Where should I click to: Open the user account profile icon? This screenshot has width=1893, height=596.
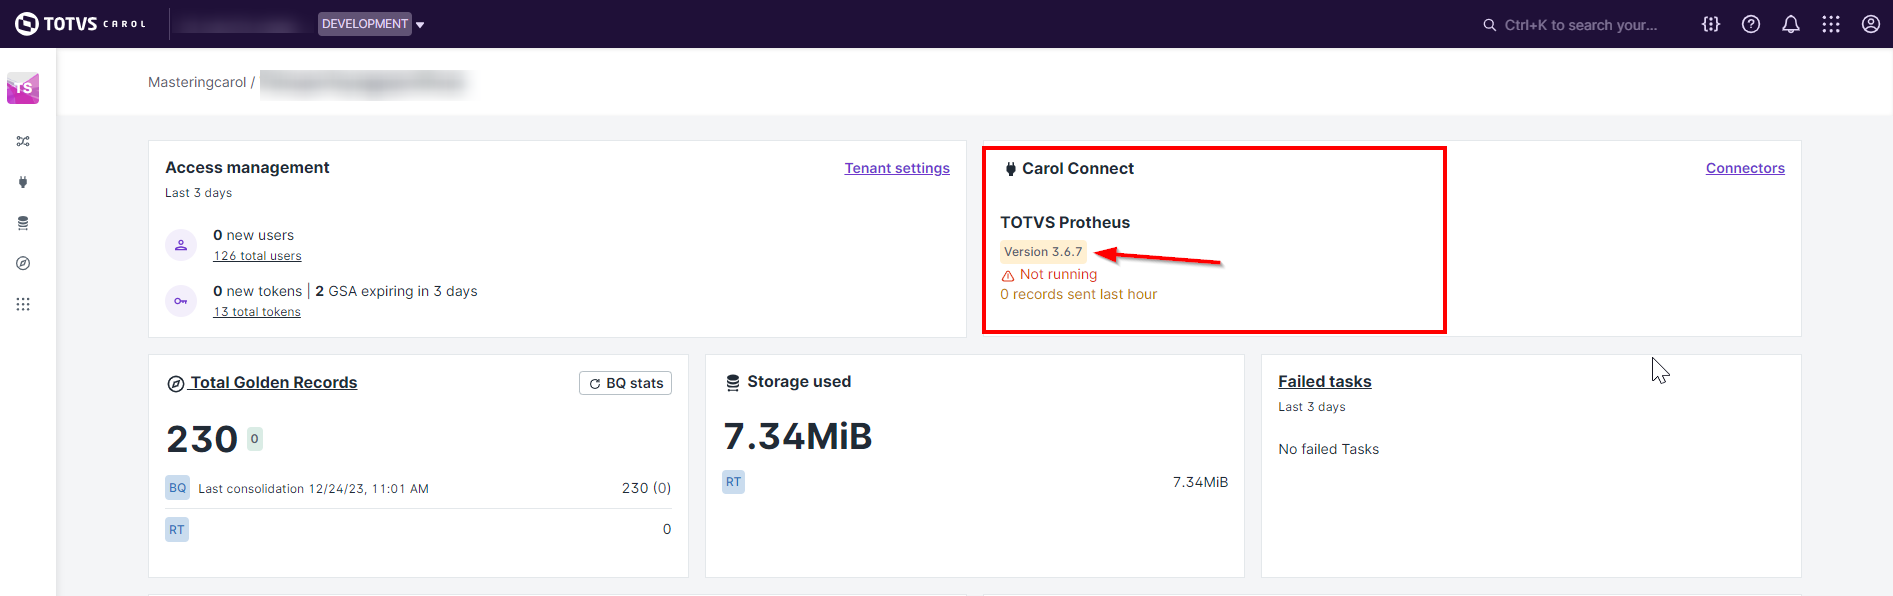coord(1871,24)
